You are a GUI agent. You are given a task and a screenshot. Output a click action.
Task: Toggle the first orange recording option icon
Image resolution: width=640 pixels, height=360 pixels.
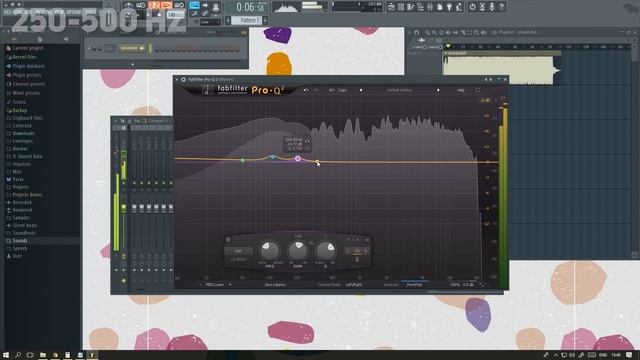154,5
